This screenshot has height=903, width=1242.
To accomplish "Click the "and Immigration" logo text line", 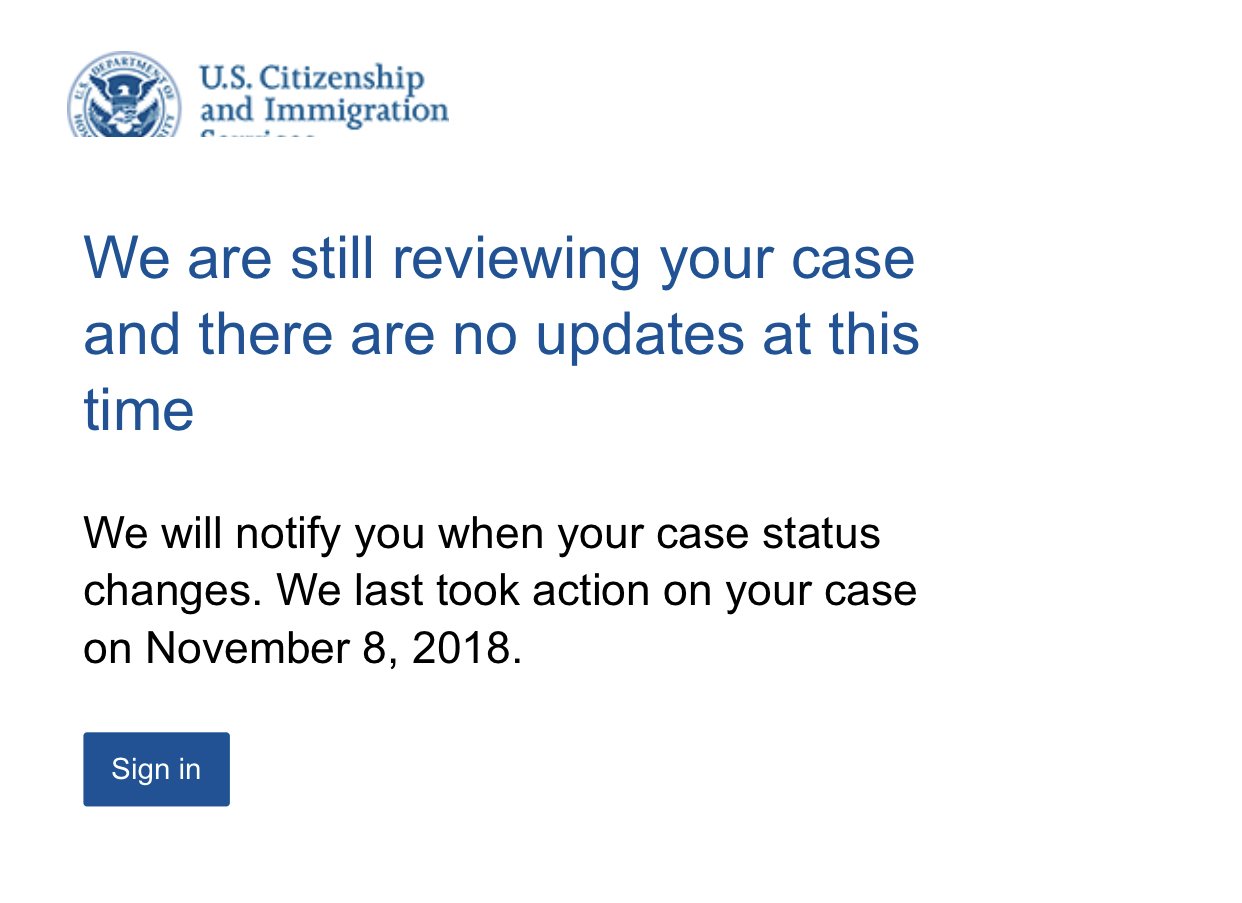I will tap(324, 109).
